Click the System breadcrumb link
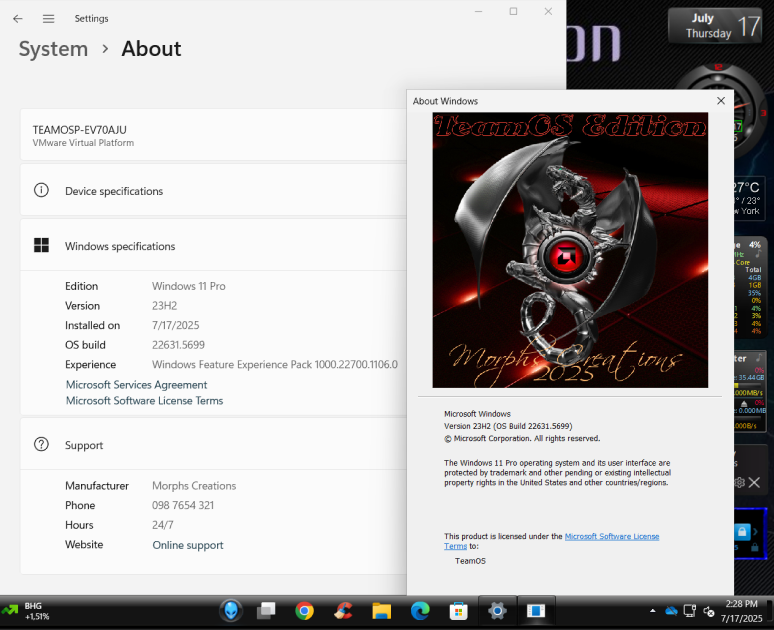Screen dimensions: 774x630 (x=53, y=49)
